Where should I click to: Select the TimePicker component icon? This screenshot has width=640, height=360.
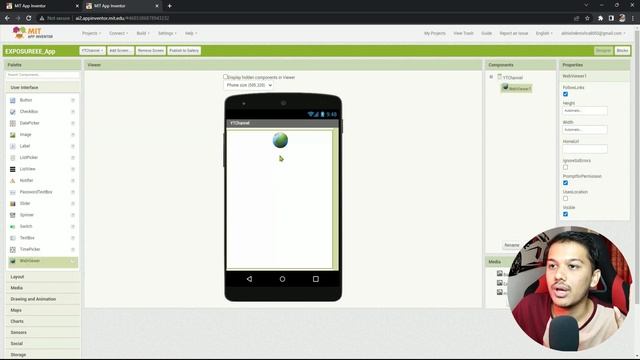click(x=13, y=249)
